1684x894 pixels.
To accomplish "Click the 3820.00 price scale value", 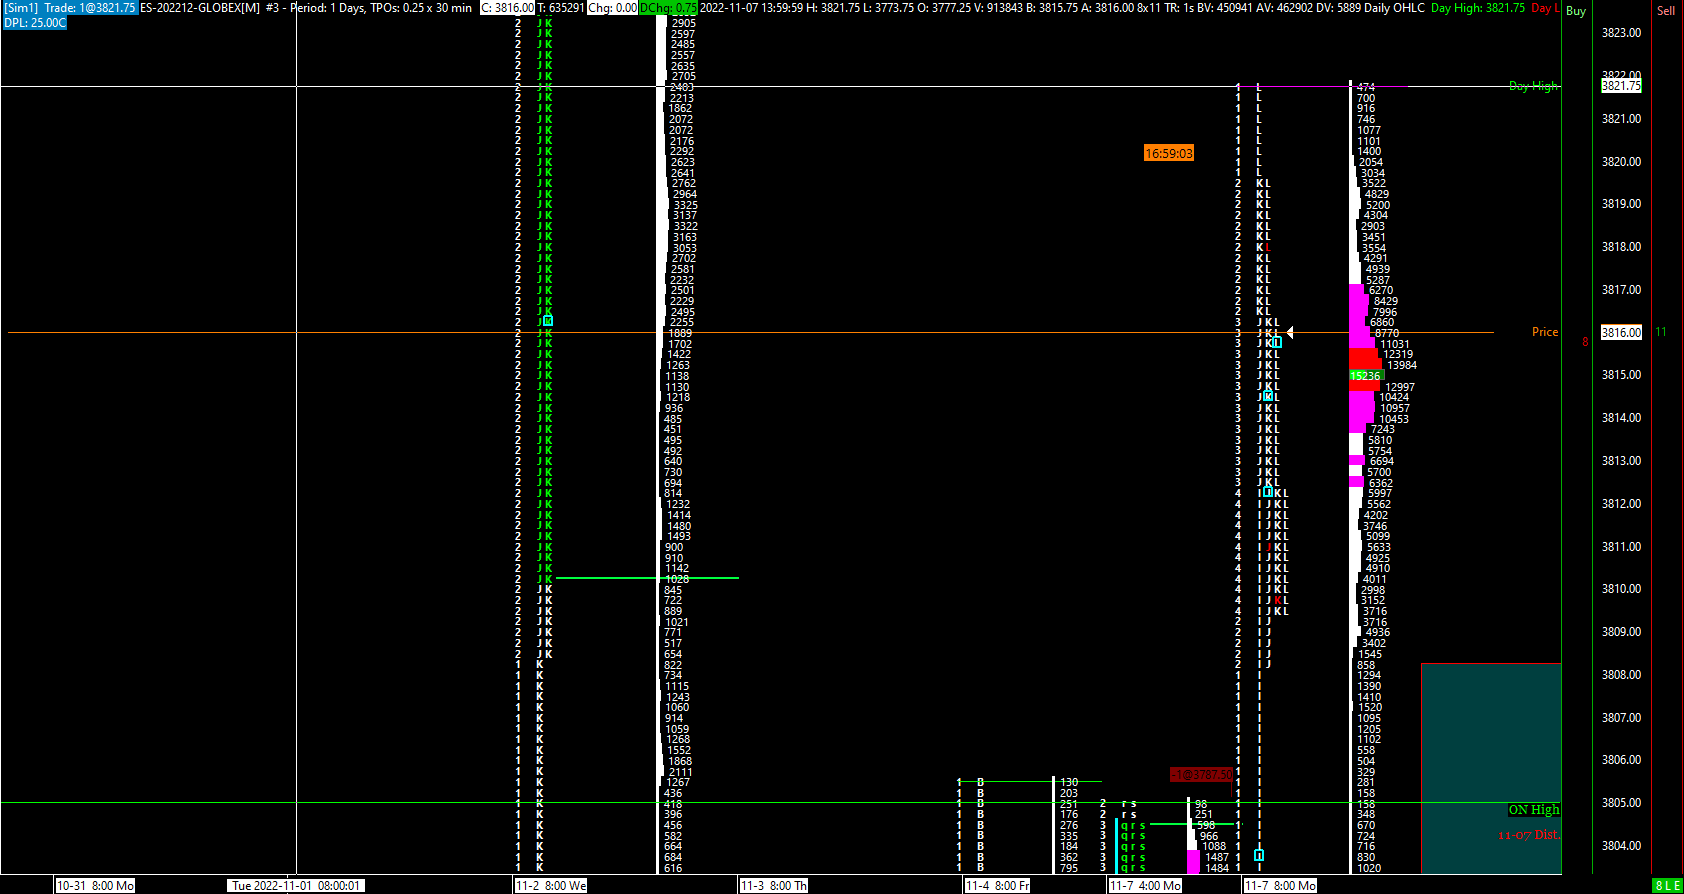I will [x=1621, y=161].
